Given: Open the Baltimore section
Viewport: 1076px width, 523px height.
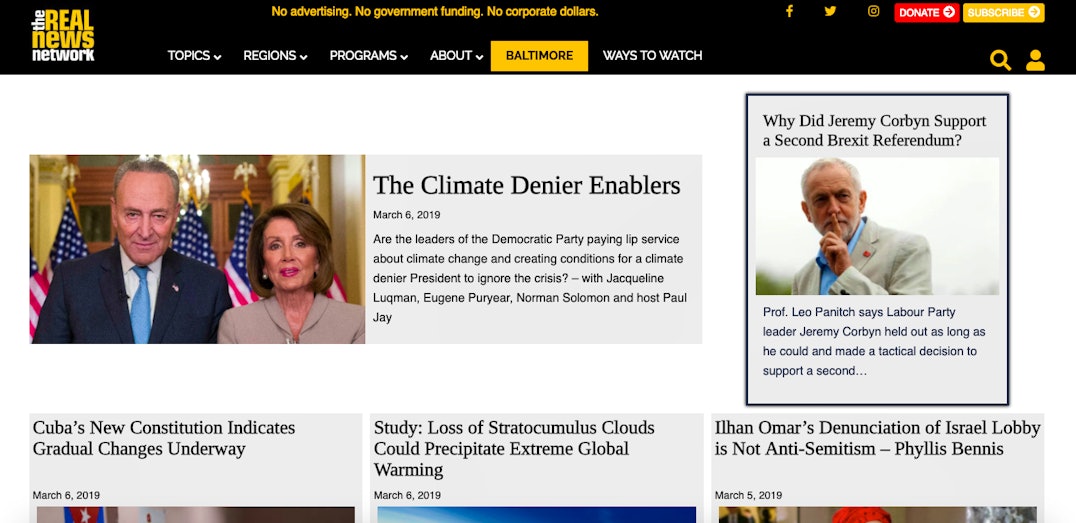Looking at the screenshot, I should [539, 56].
